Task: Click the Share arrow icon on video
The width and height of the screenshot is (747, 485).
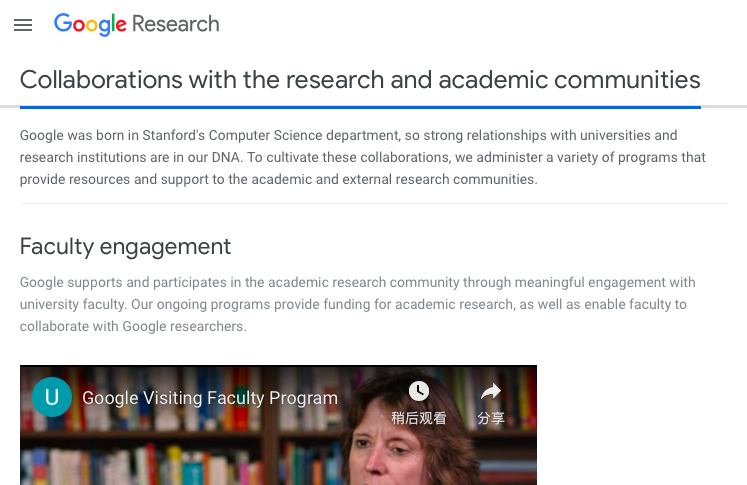Action: (490, 391)
